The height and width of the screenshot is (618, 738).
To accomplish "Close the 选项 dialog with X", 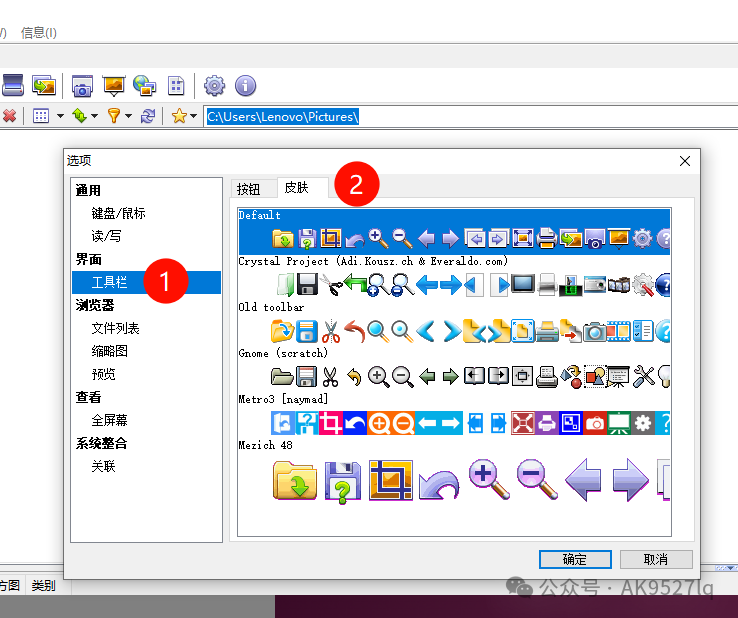I will 685,161.
